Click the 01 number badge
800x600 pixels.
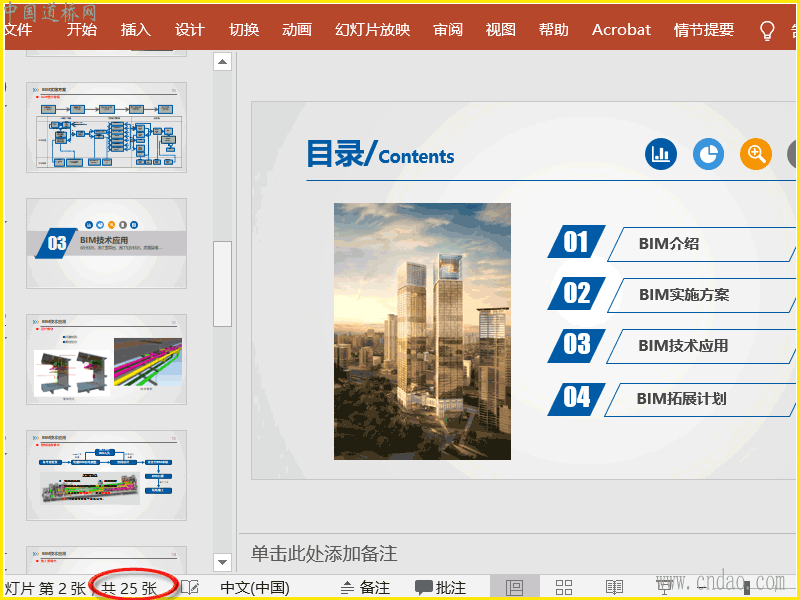point(576,242)
